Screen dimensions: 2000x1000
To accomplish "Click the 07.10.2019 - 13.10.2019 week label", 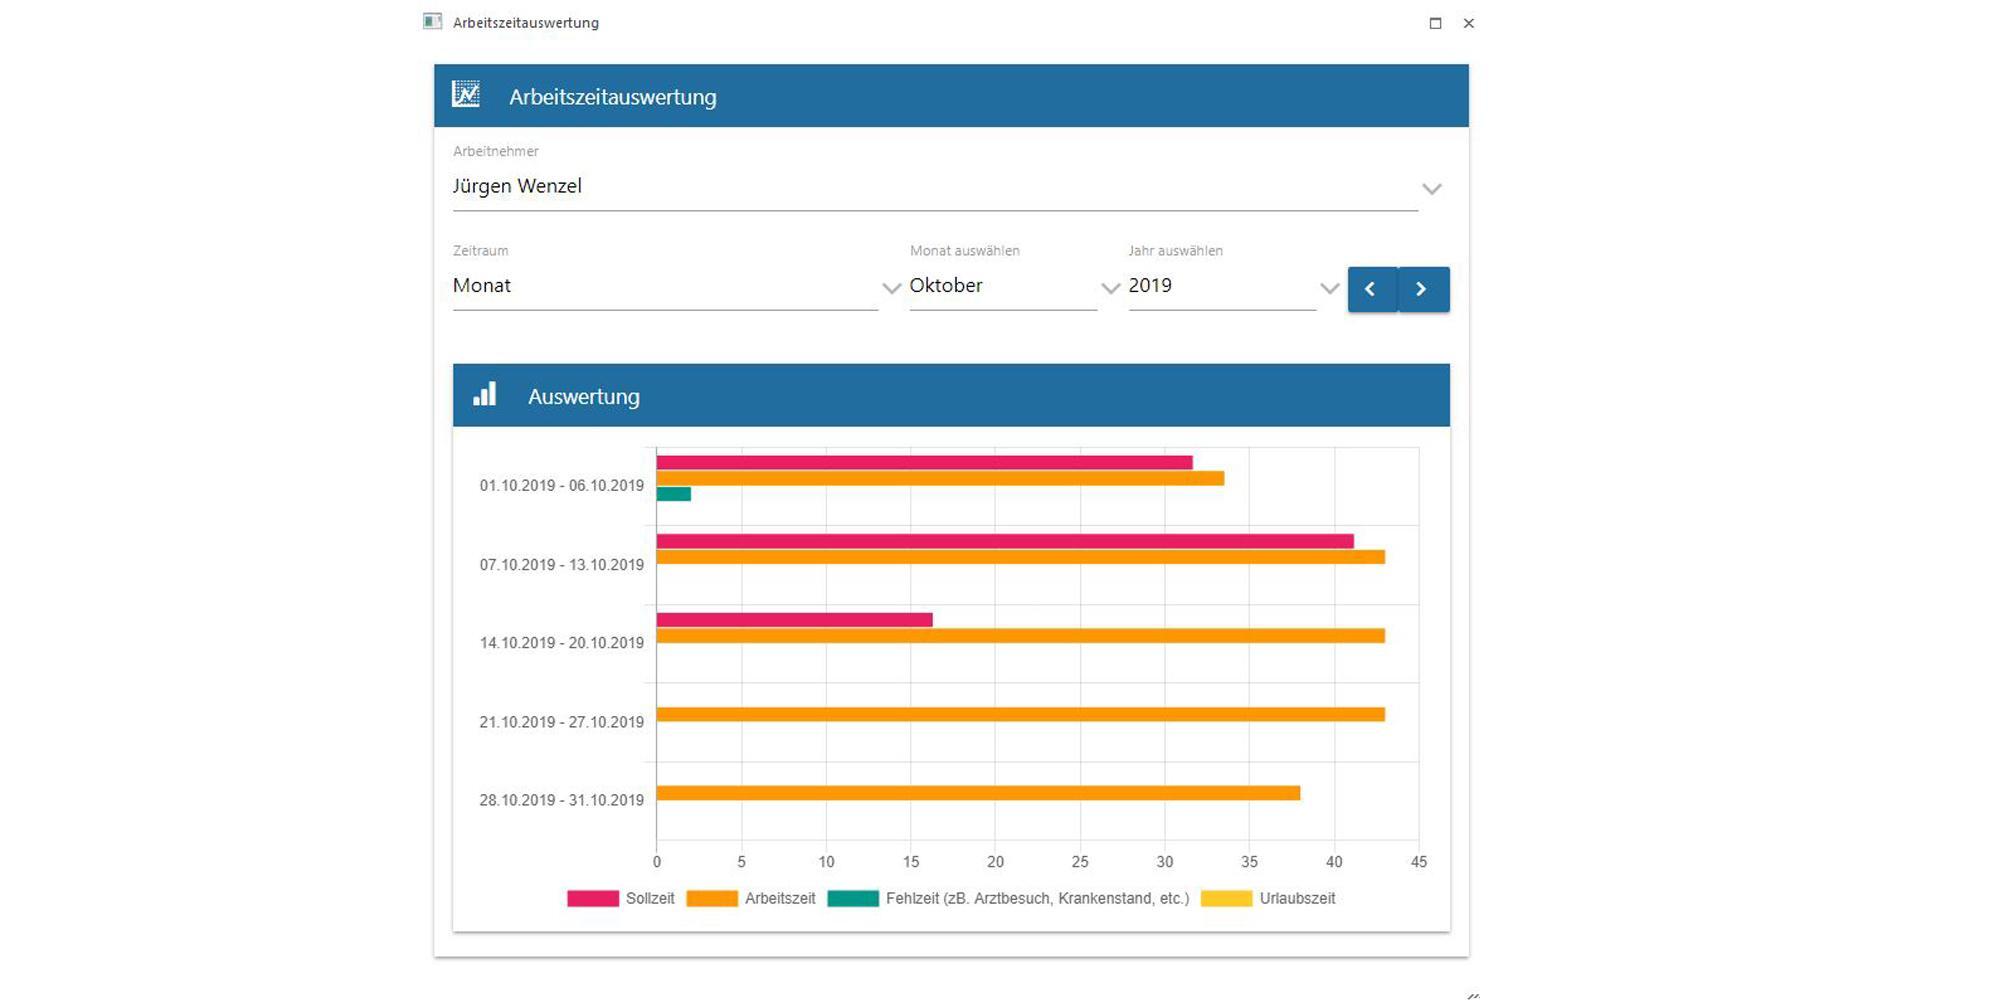I will [562, 565].
